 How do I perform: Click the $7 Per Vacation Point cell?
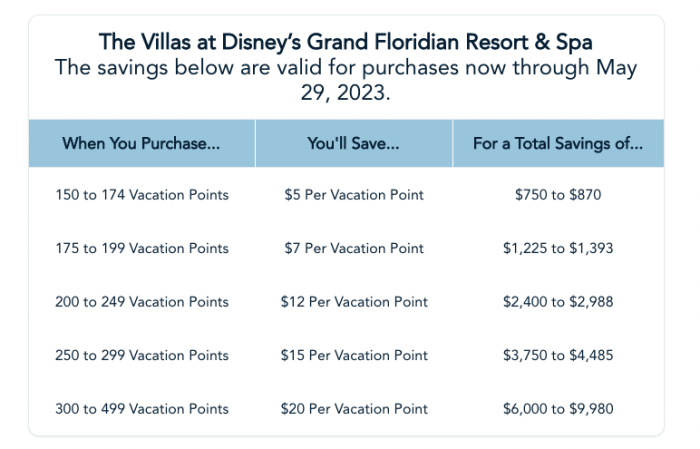point(354,248)
